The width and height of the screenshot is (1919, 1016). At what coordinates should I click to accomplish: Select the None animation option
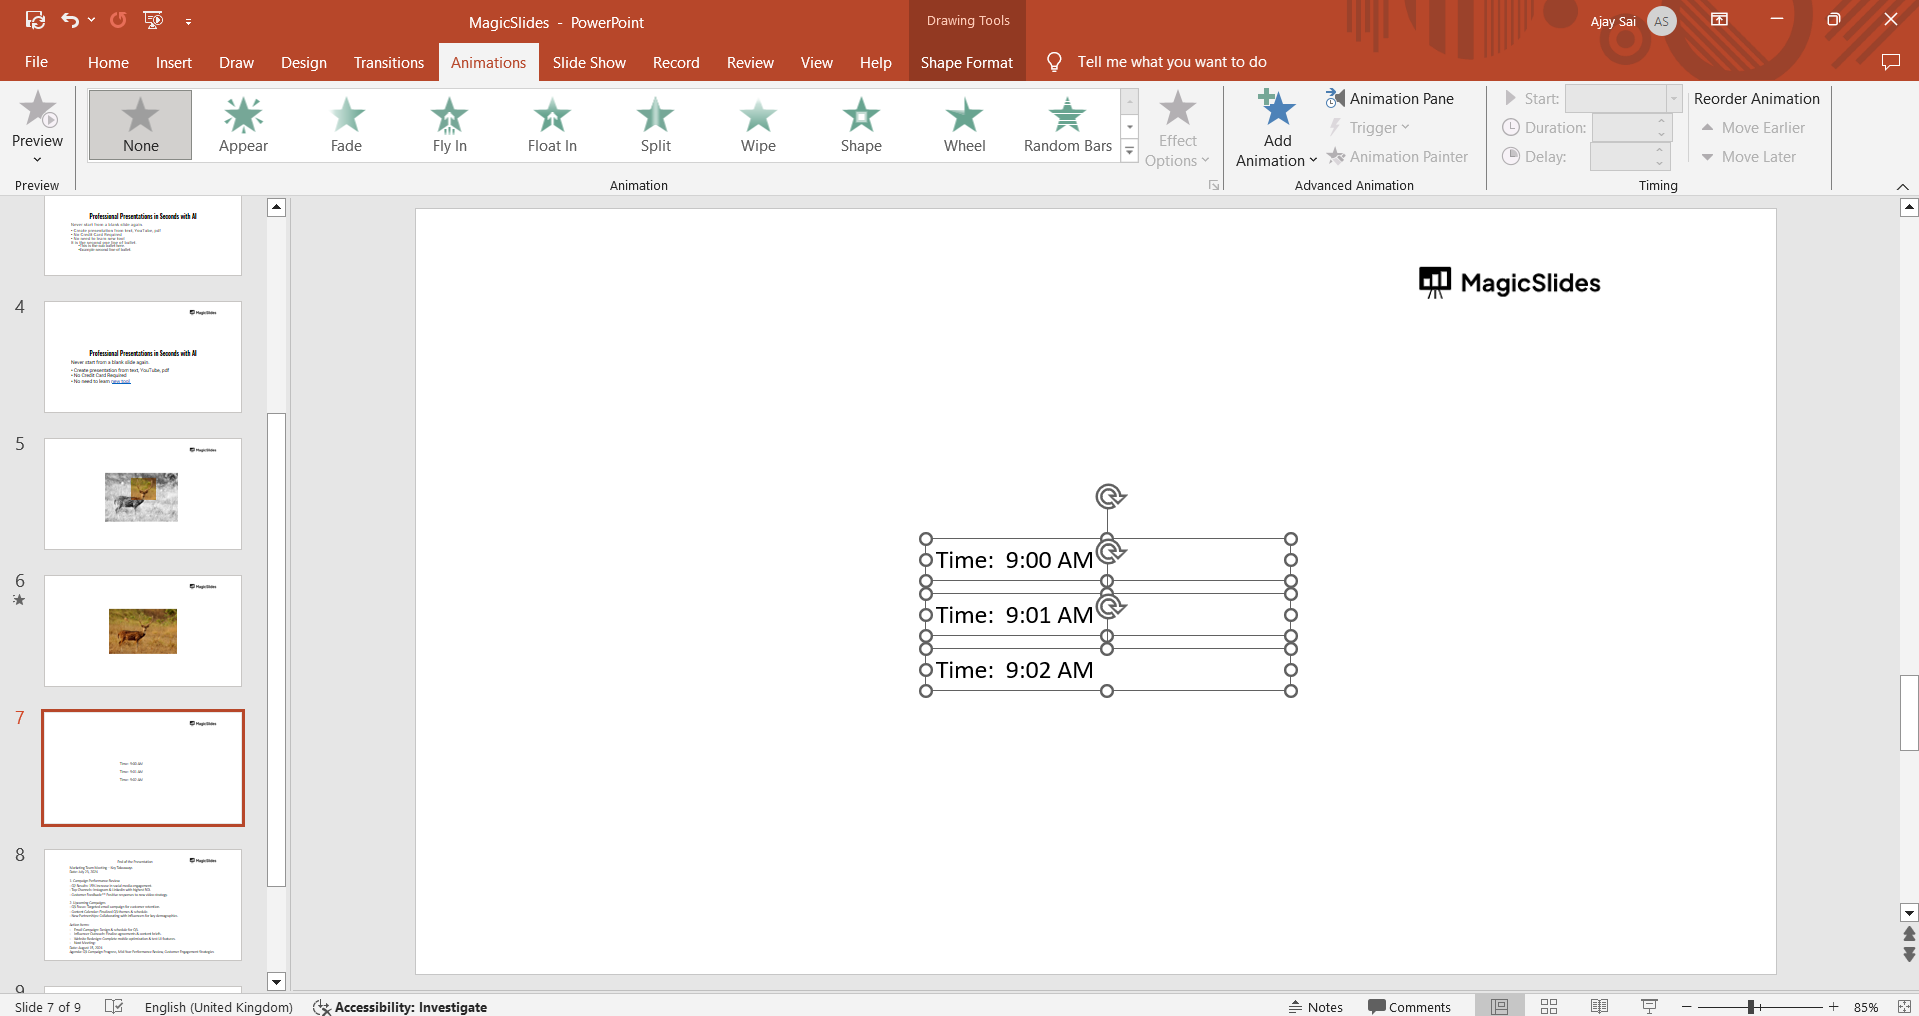pos(140,125)
